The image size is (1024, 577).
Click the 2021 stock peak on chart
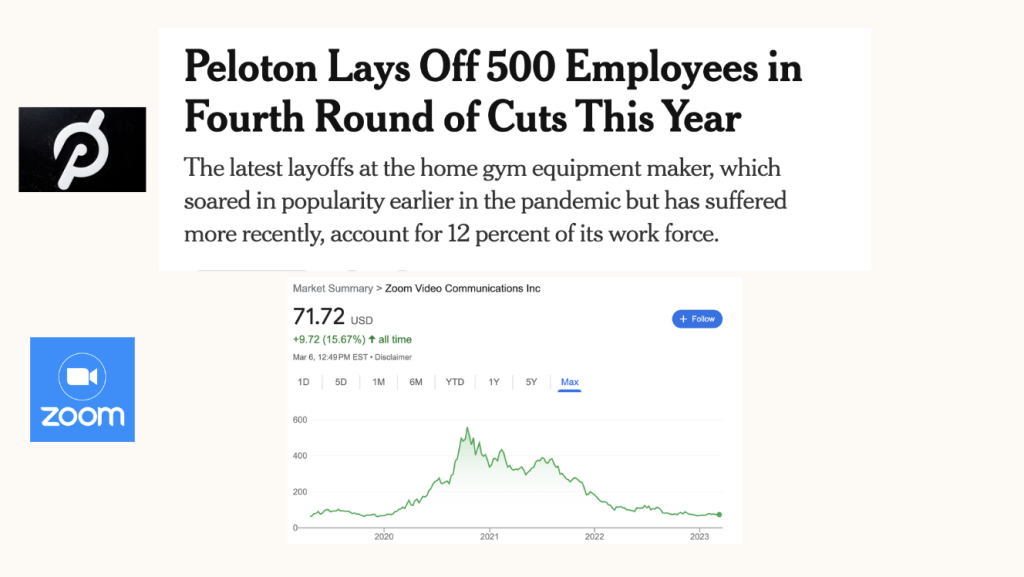[x=468, y=429]
